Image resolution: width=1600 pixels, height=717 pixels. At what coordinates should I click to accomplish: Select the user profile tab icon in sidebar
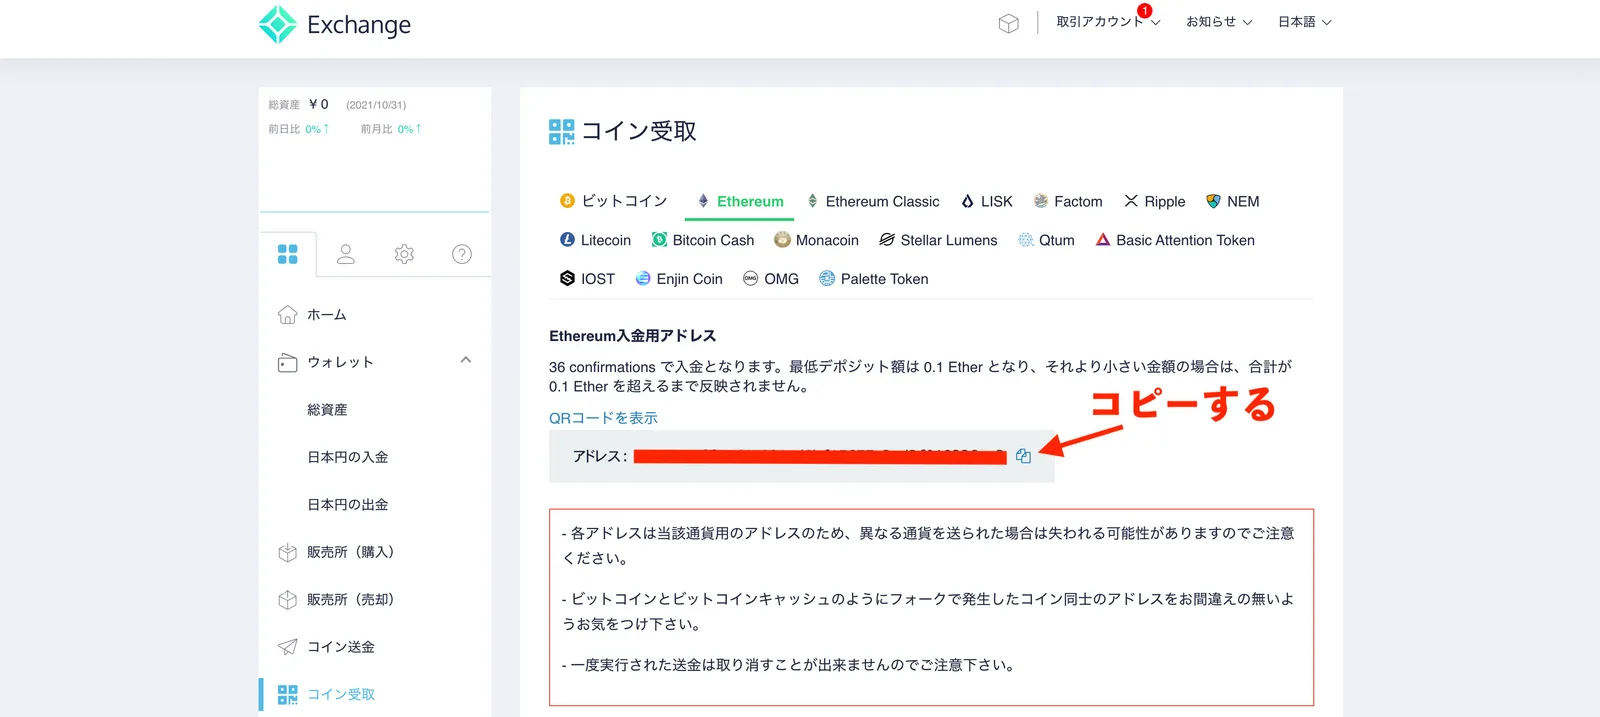click(x=346, y=254)
